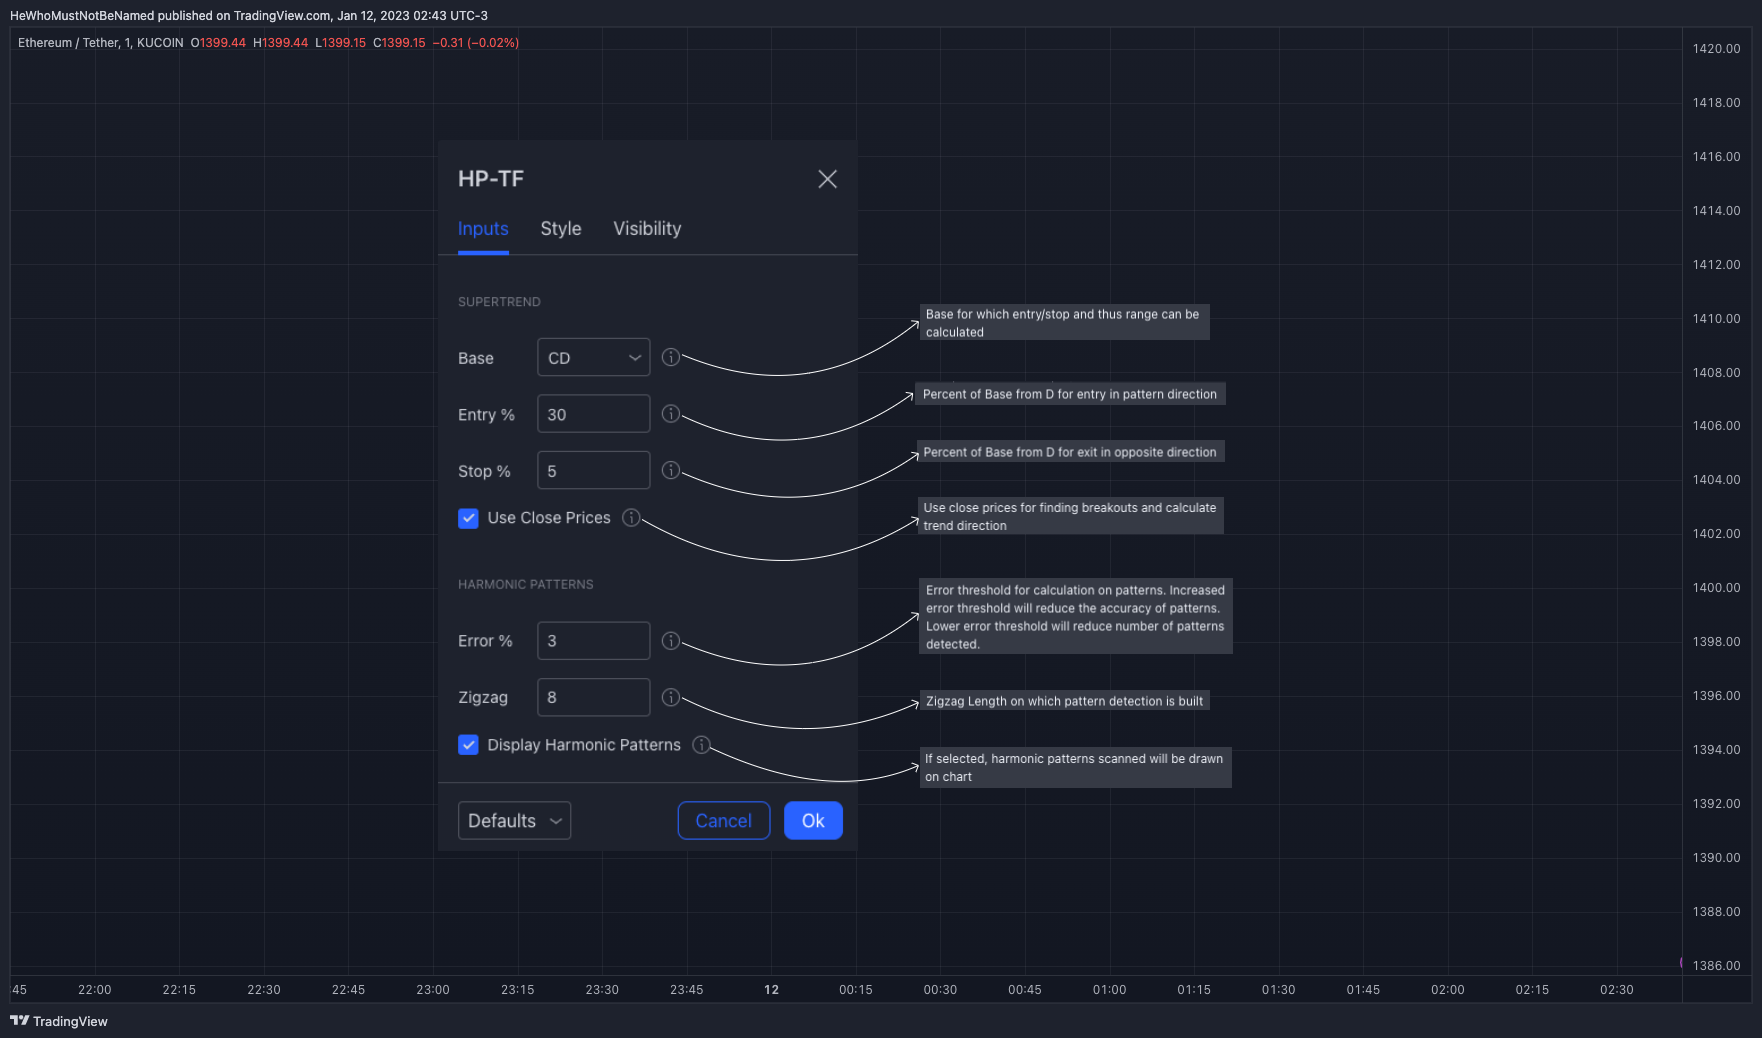This screenshot has width=1762, height=1038.
Task: Click the TradingView logo
Action: 59,1021
